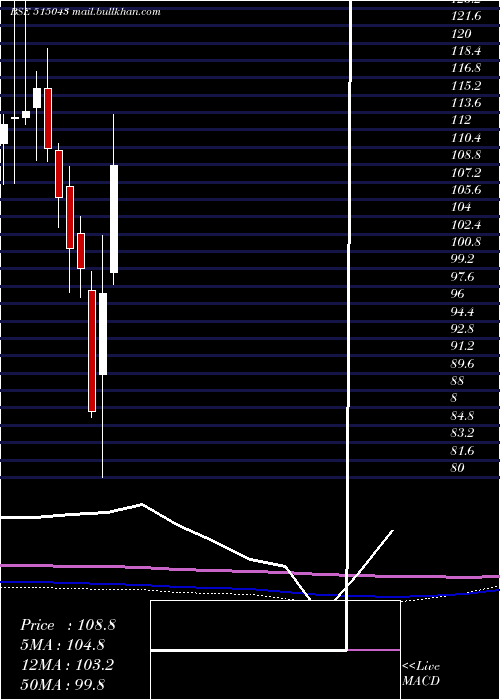
Task: Select the 5MA : 104.8 value
Action: coord(63,645)
